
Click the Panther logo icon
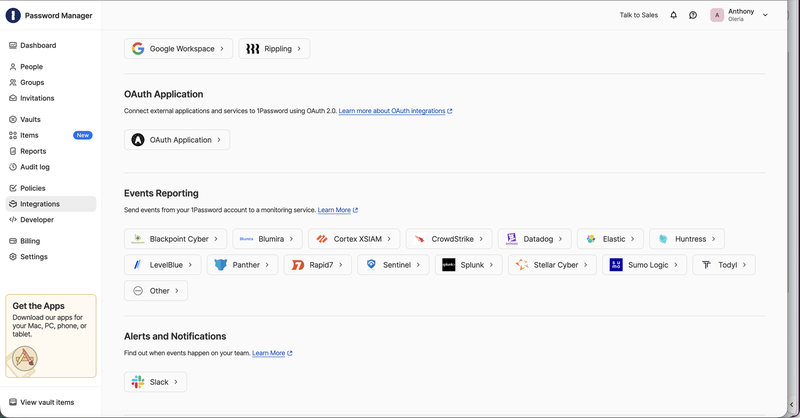point(220,265)
